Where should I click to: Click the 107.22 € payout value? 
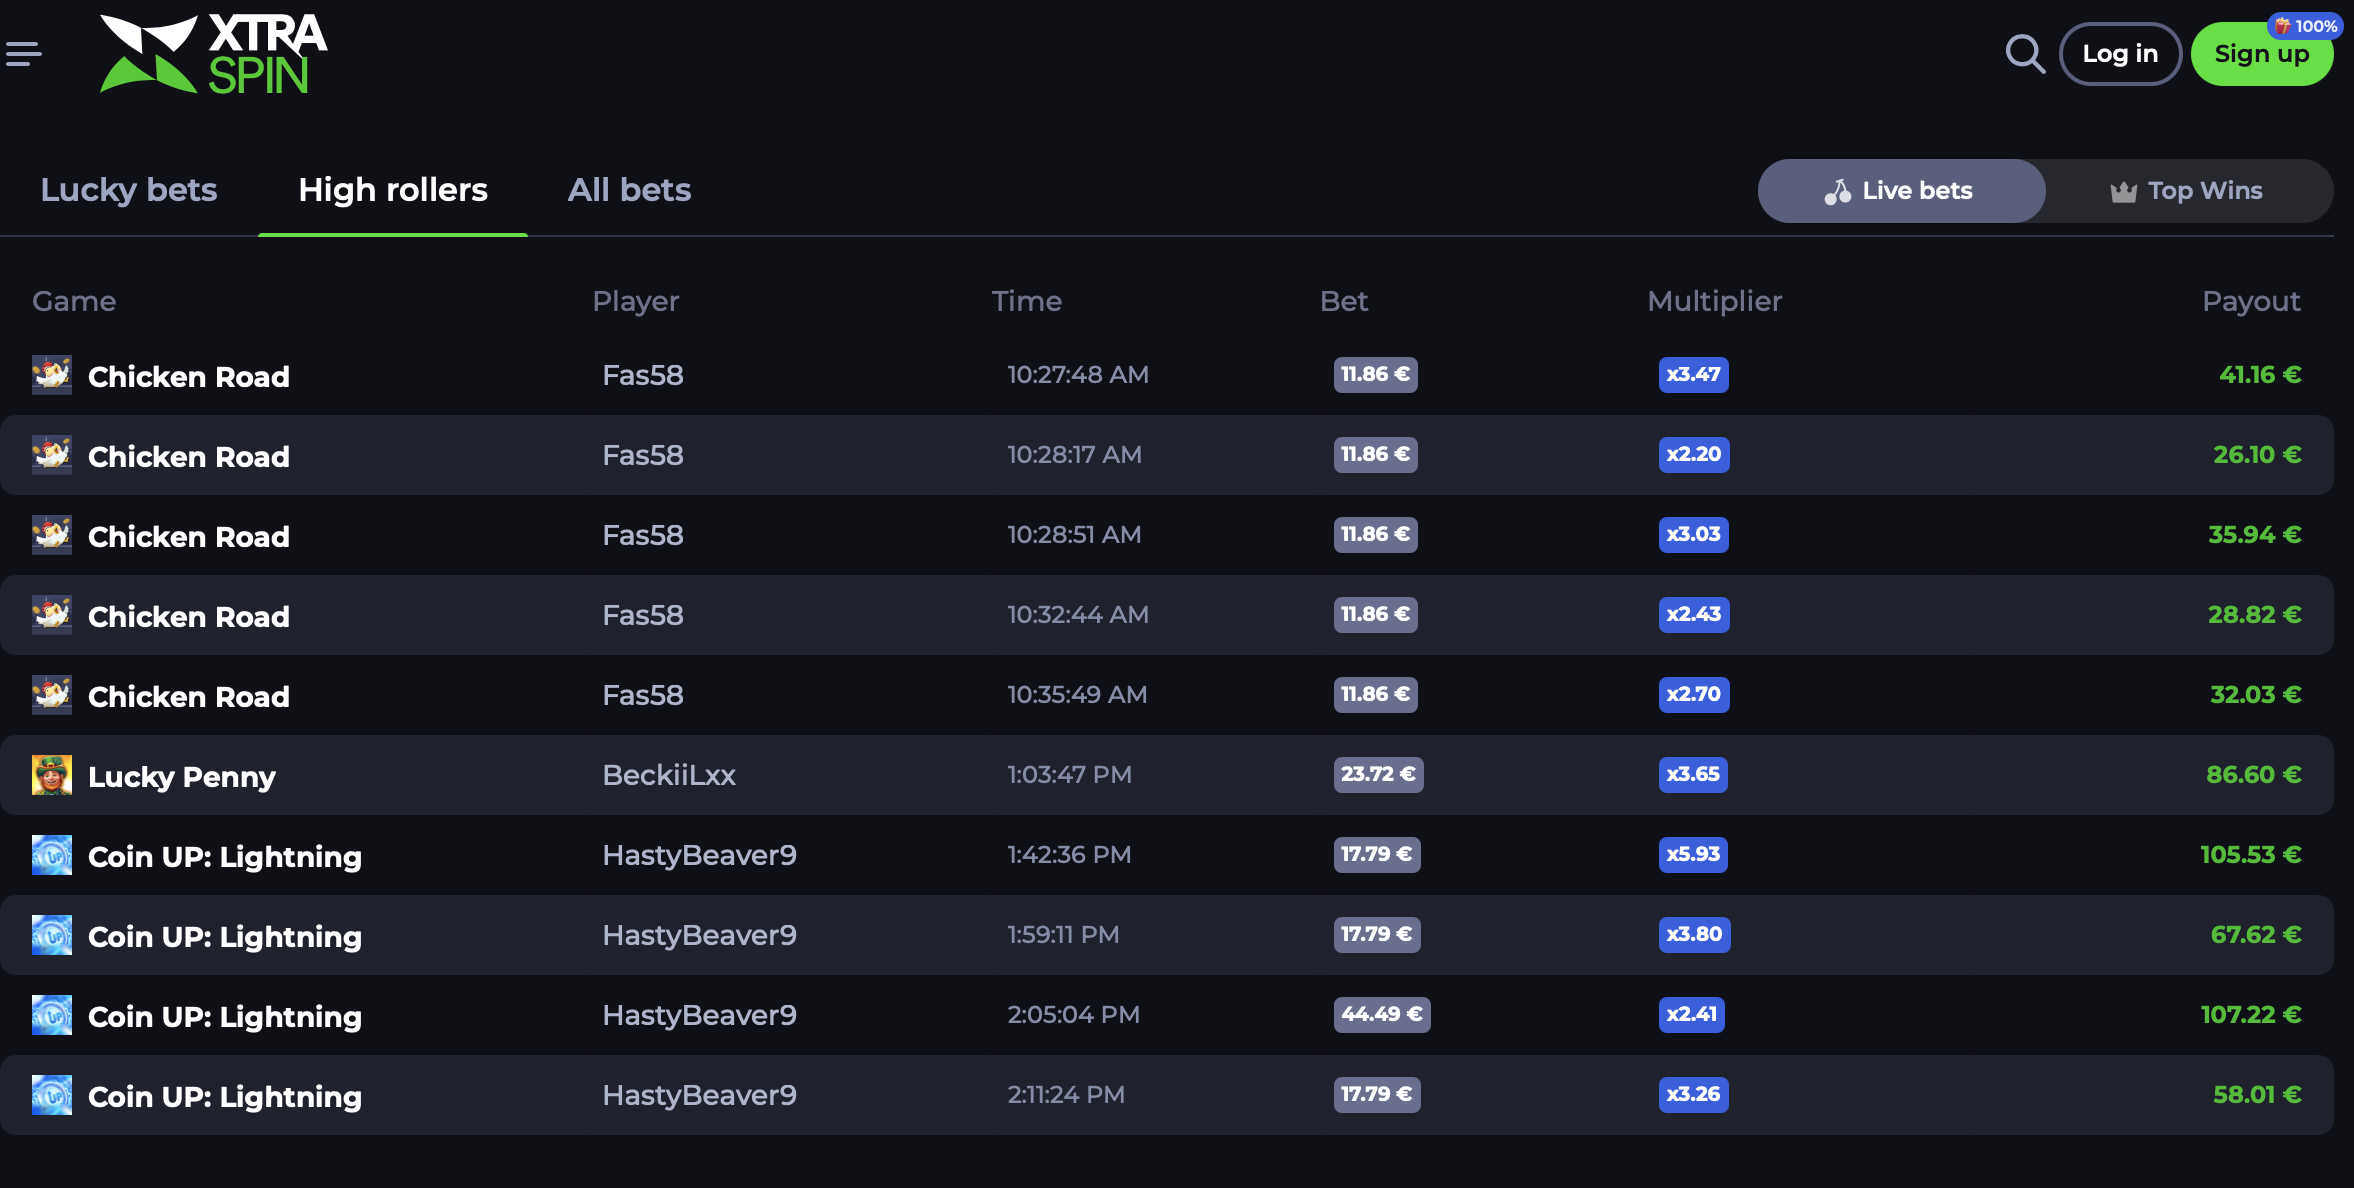point(2251,1015)
